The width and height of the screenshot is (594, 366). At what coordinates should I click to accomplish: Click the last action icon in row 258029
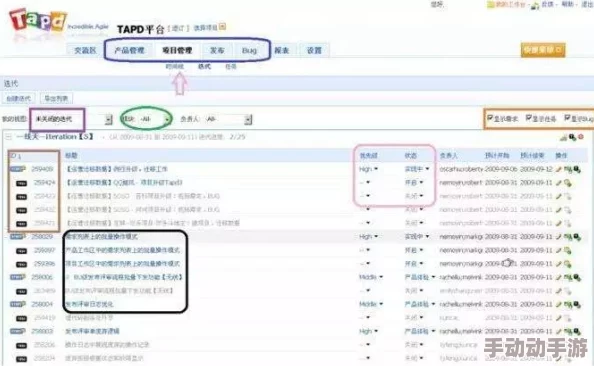click(x=577, y=237)
